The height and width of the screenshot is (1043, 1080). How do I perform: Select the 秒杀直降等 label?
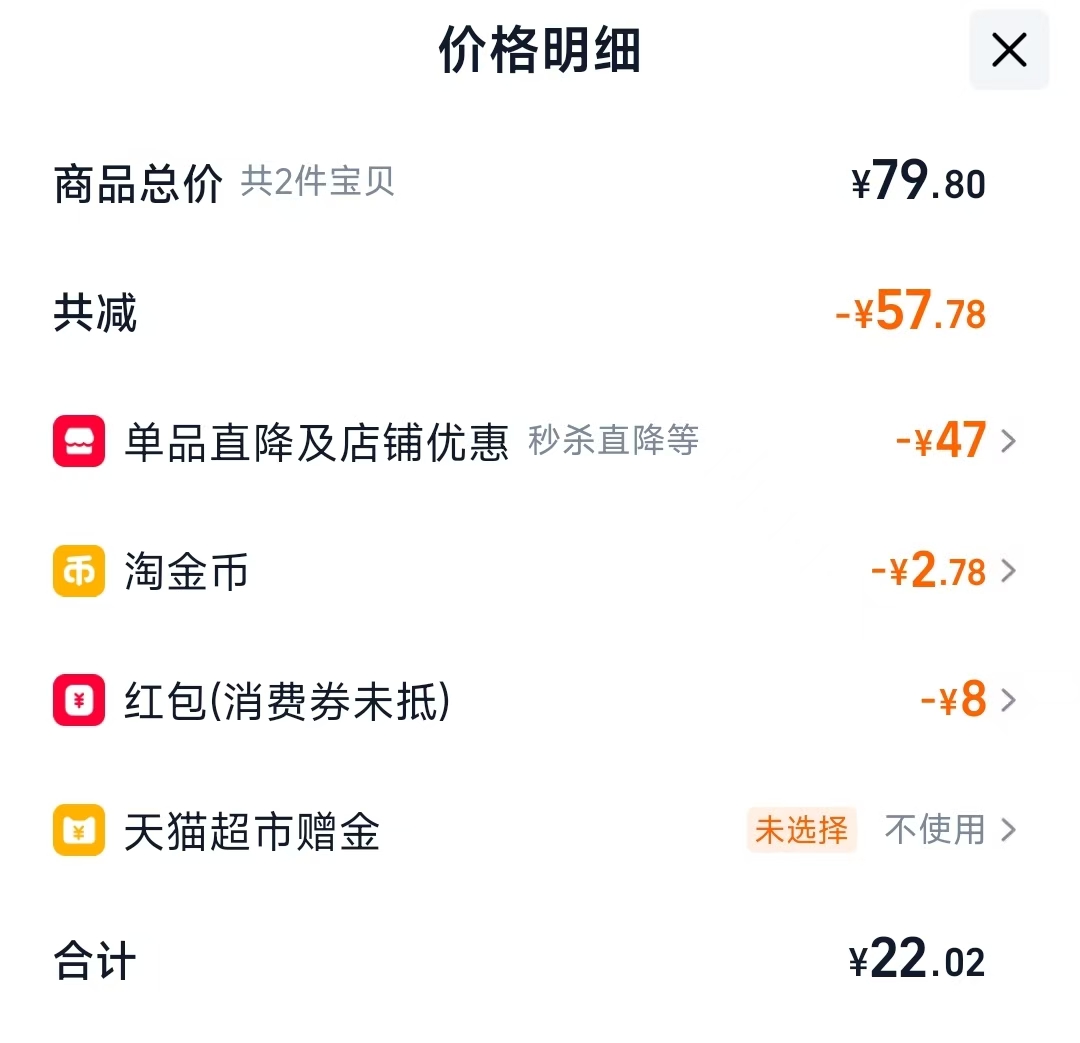click(x=612, y=441)
